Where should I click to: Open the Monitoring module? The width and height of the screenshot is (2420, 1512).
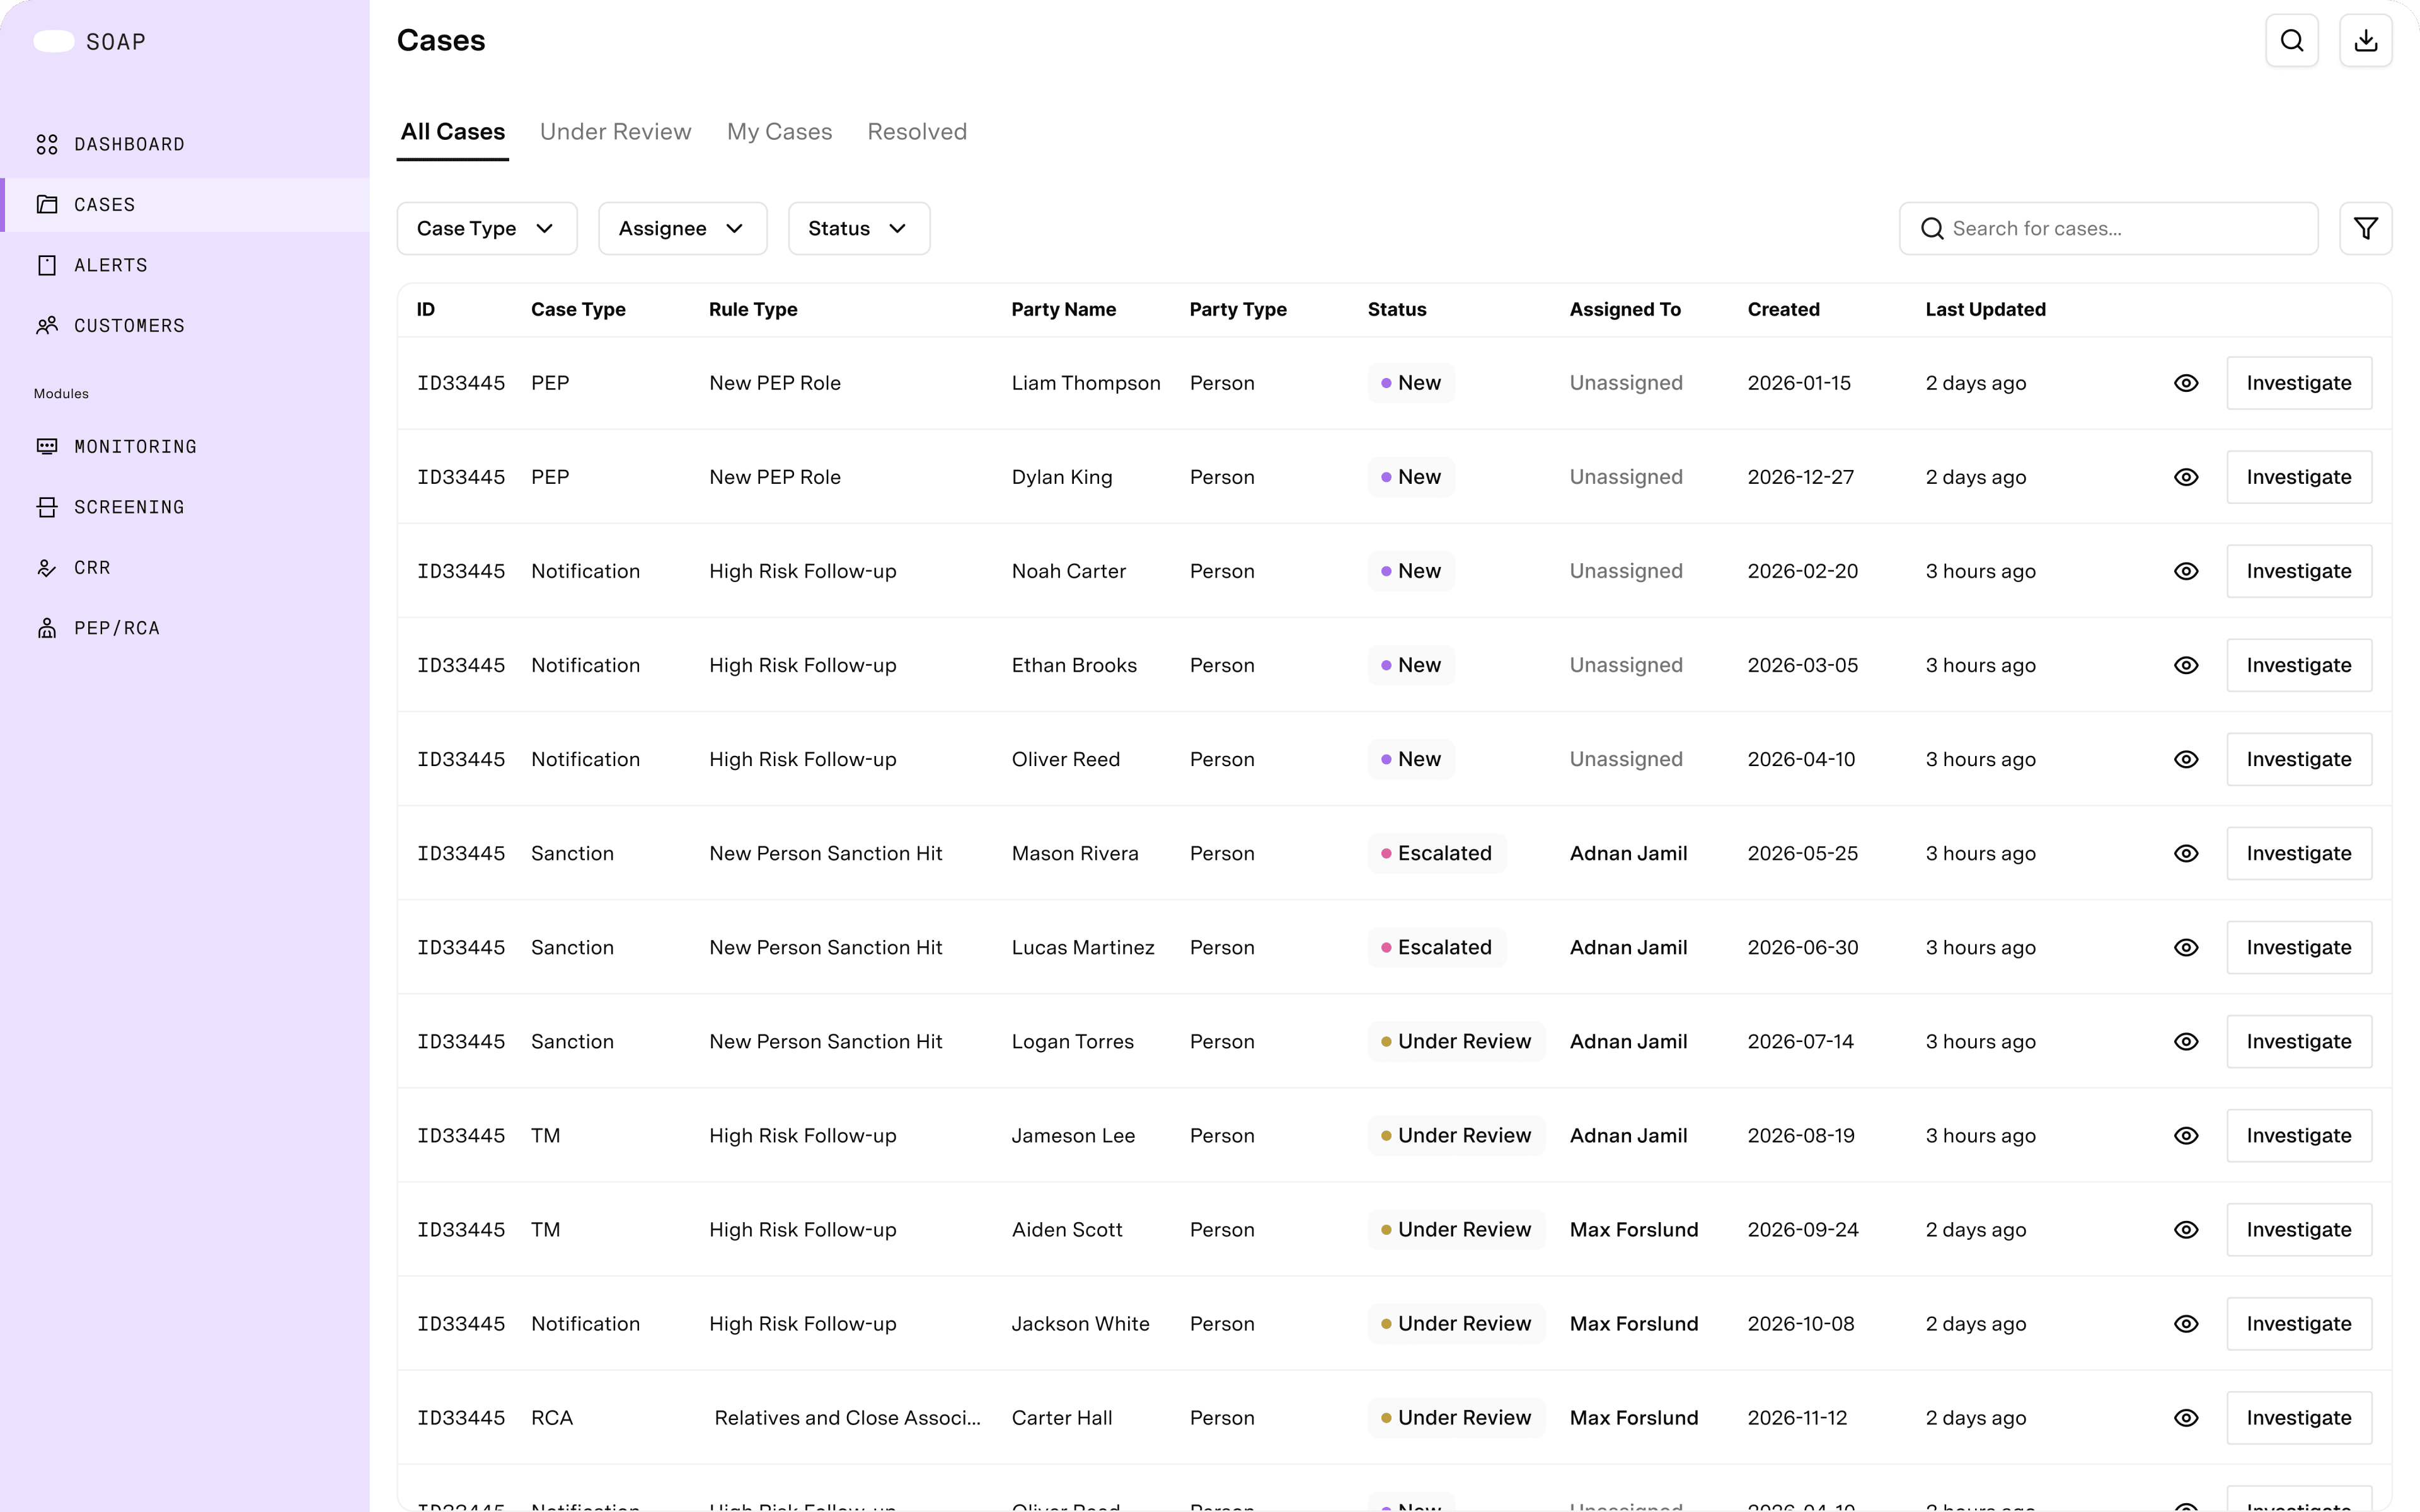pyautogui.click(x=135, y=447)
